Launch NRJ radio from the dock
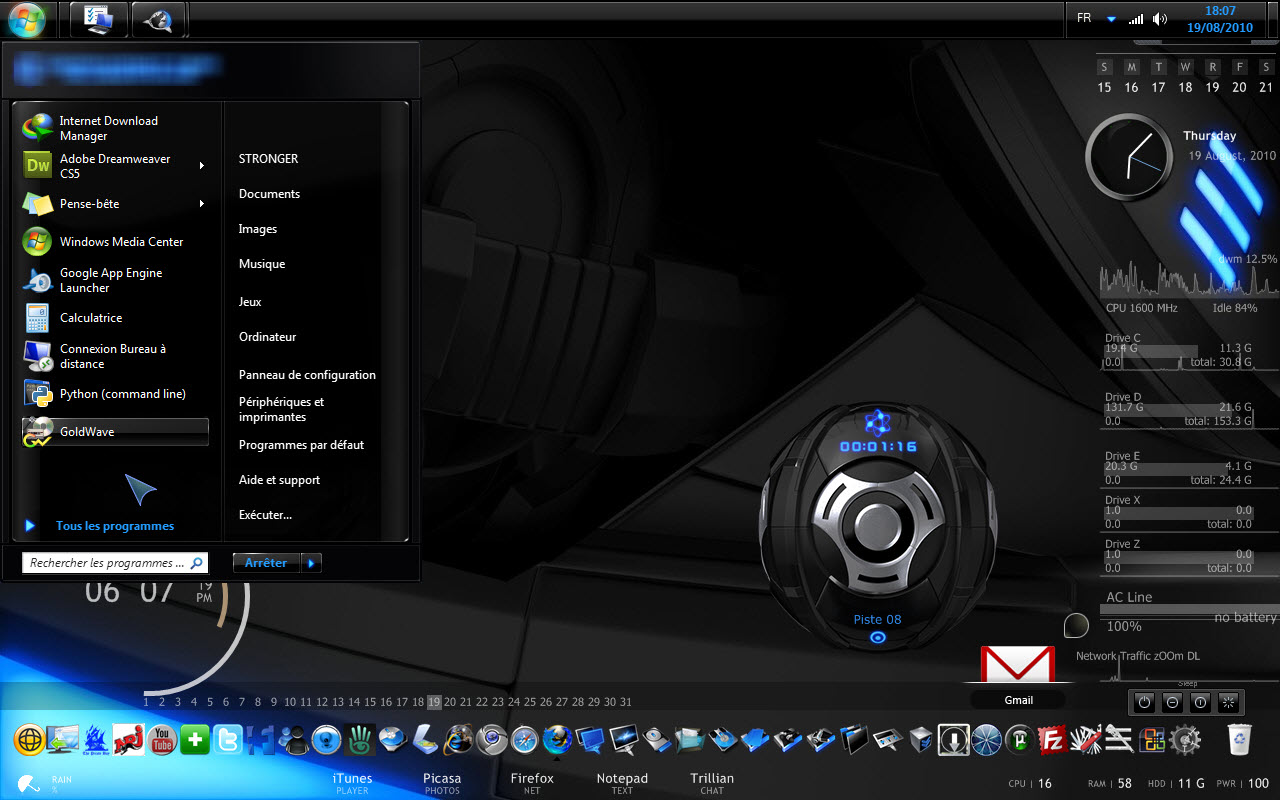This screenshot has height=800, width=1280. [129, 740]
